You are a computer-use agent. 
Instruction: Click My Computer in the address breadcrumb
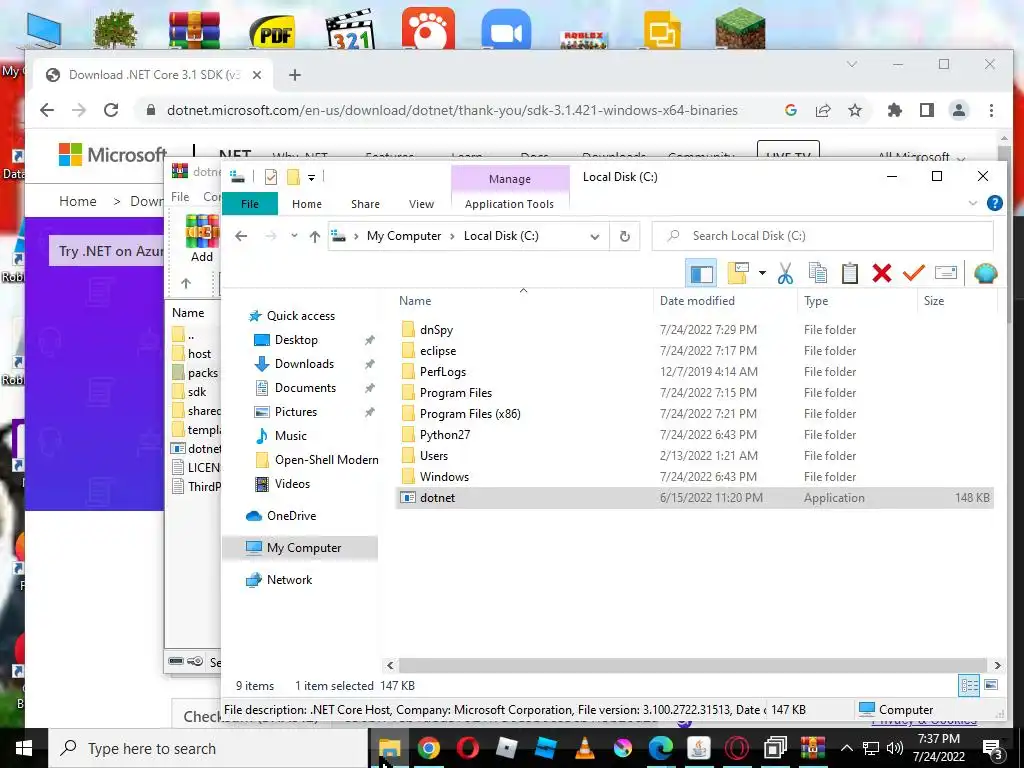404,236
